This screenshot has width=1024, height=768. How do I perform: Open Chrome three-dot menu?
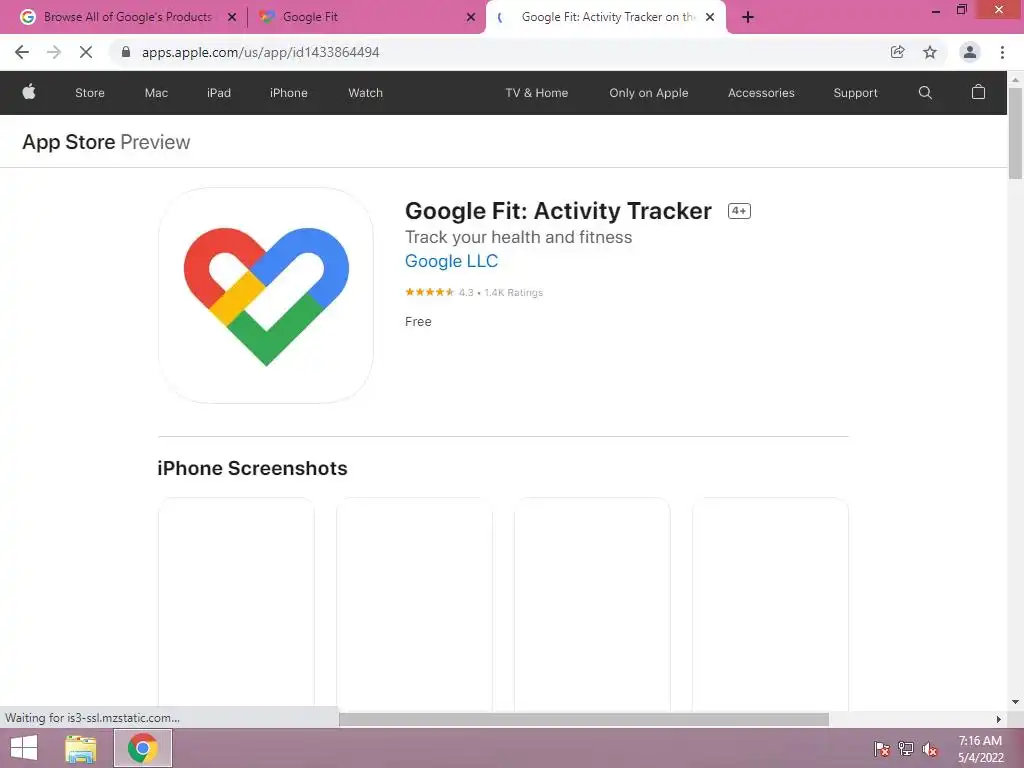tap(1002, 52)
